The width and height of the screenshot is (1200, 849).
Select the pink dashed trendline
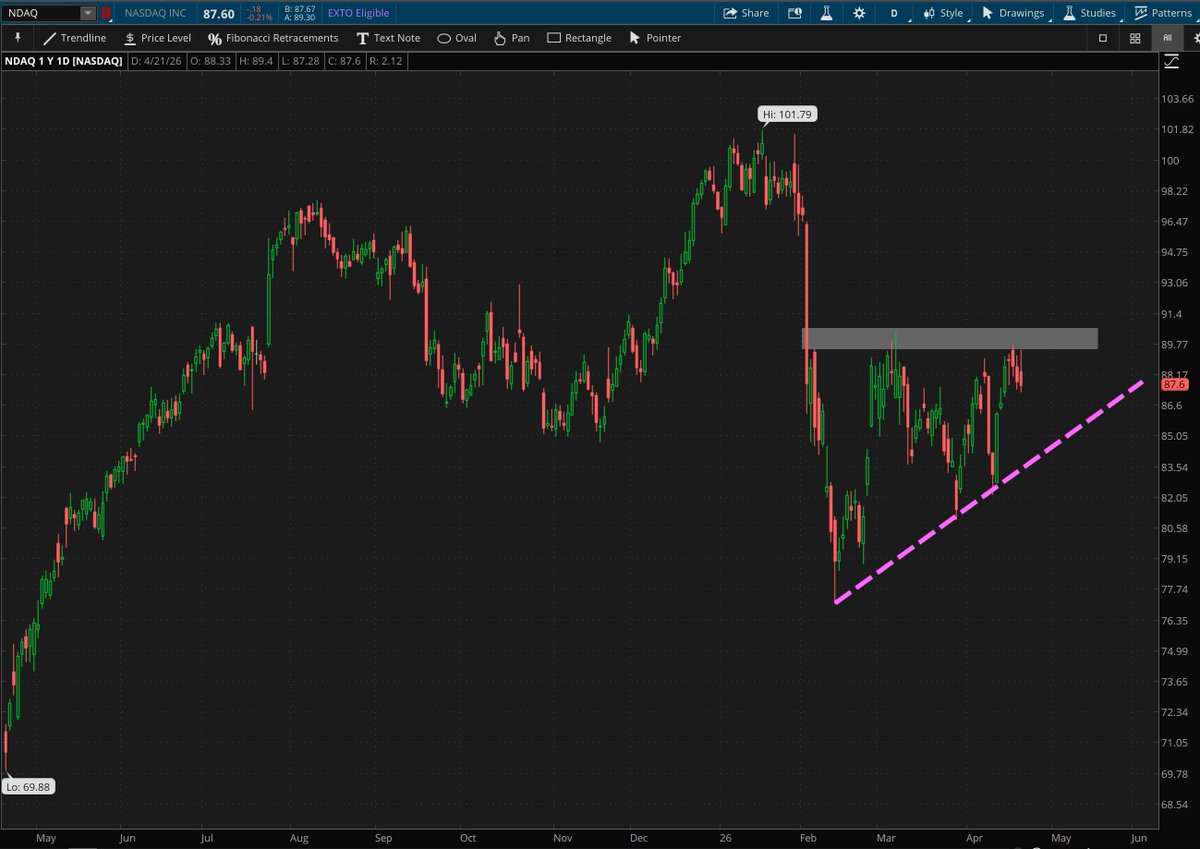point(988,491)
